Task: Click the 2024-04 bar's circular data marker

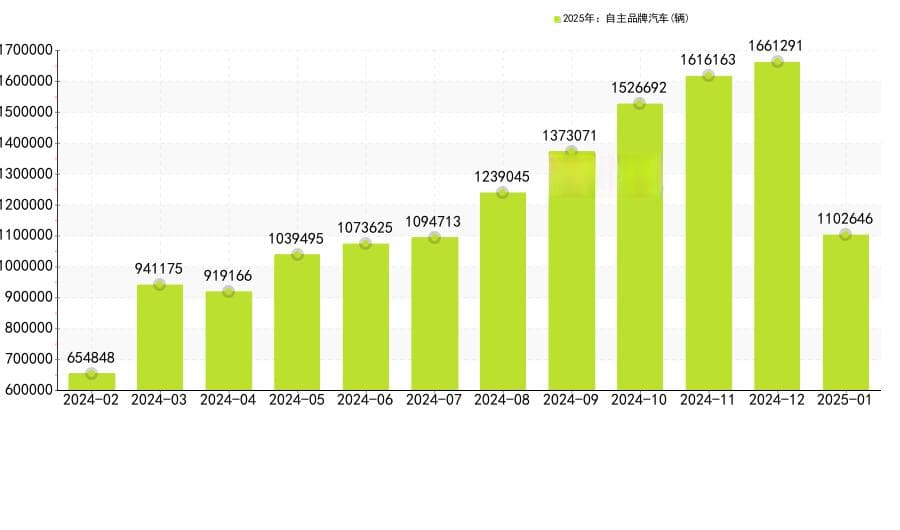Action: point(228,292)
